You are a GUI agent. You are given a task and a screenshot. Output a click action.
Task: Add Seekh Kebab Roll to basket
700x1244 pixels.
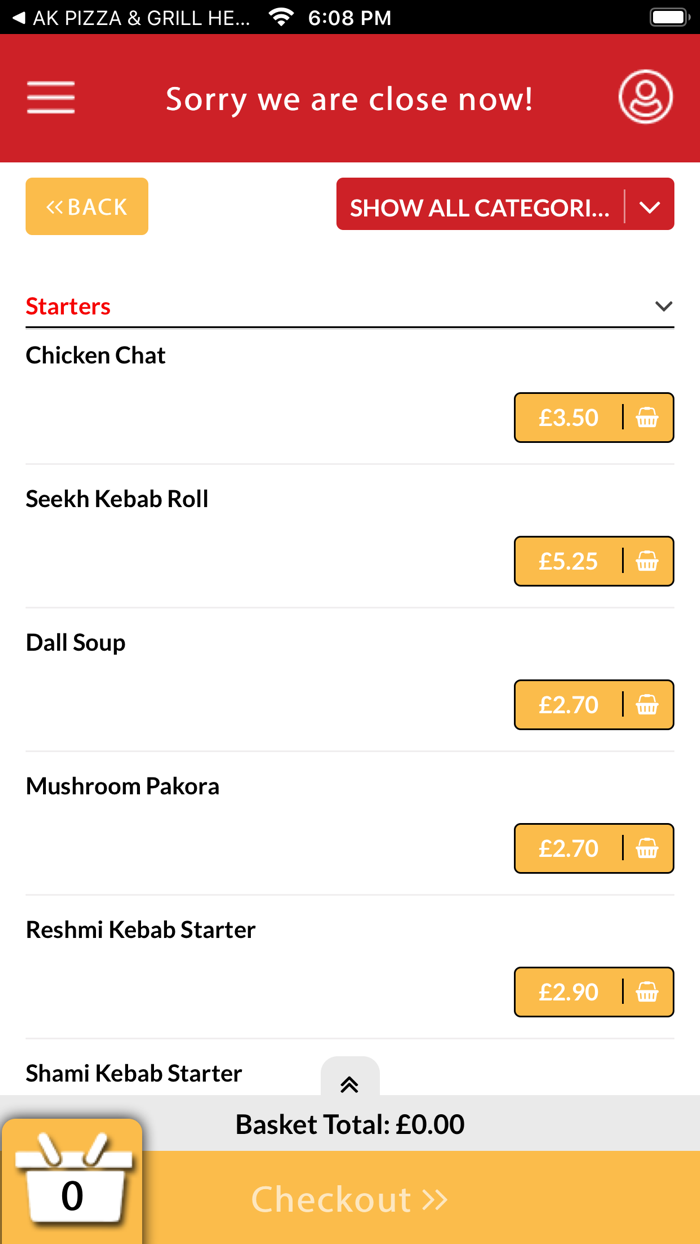pyautogui.click(x=594, y=561)
